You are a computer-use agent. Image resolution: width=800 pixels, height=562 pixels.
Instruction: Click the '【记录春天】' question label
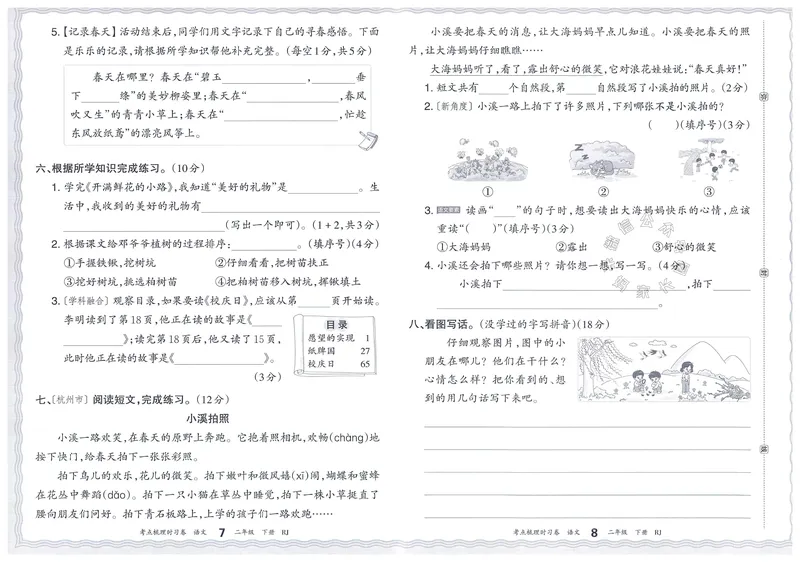pyautogui.click(x=89, y=32)
